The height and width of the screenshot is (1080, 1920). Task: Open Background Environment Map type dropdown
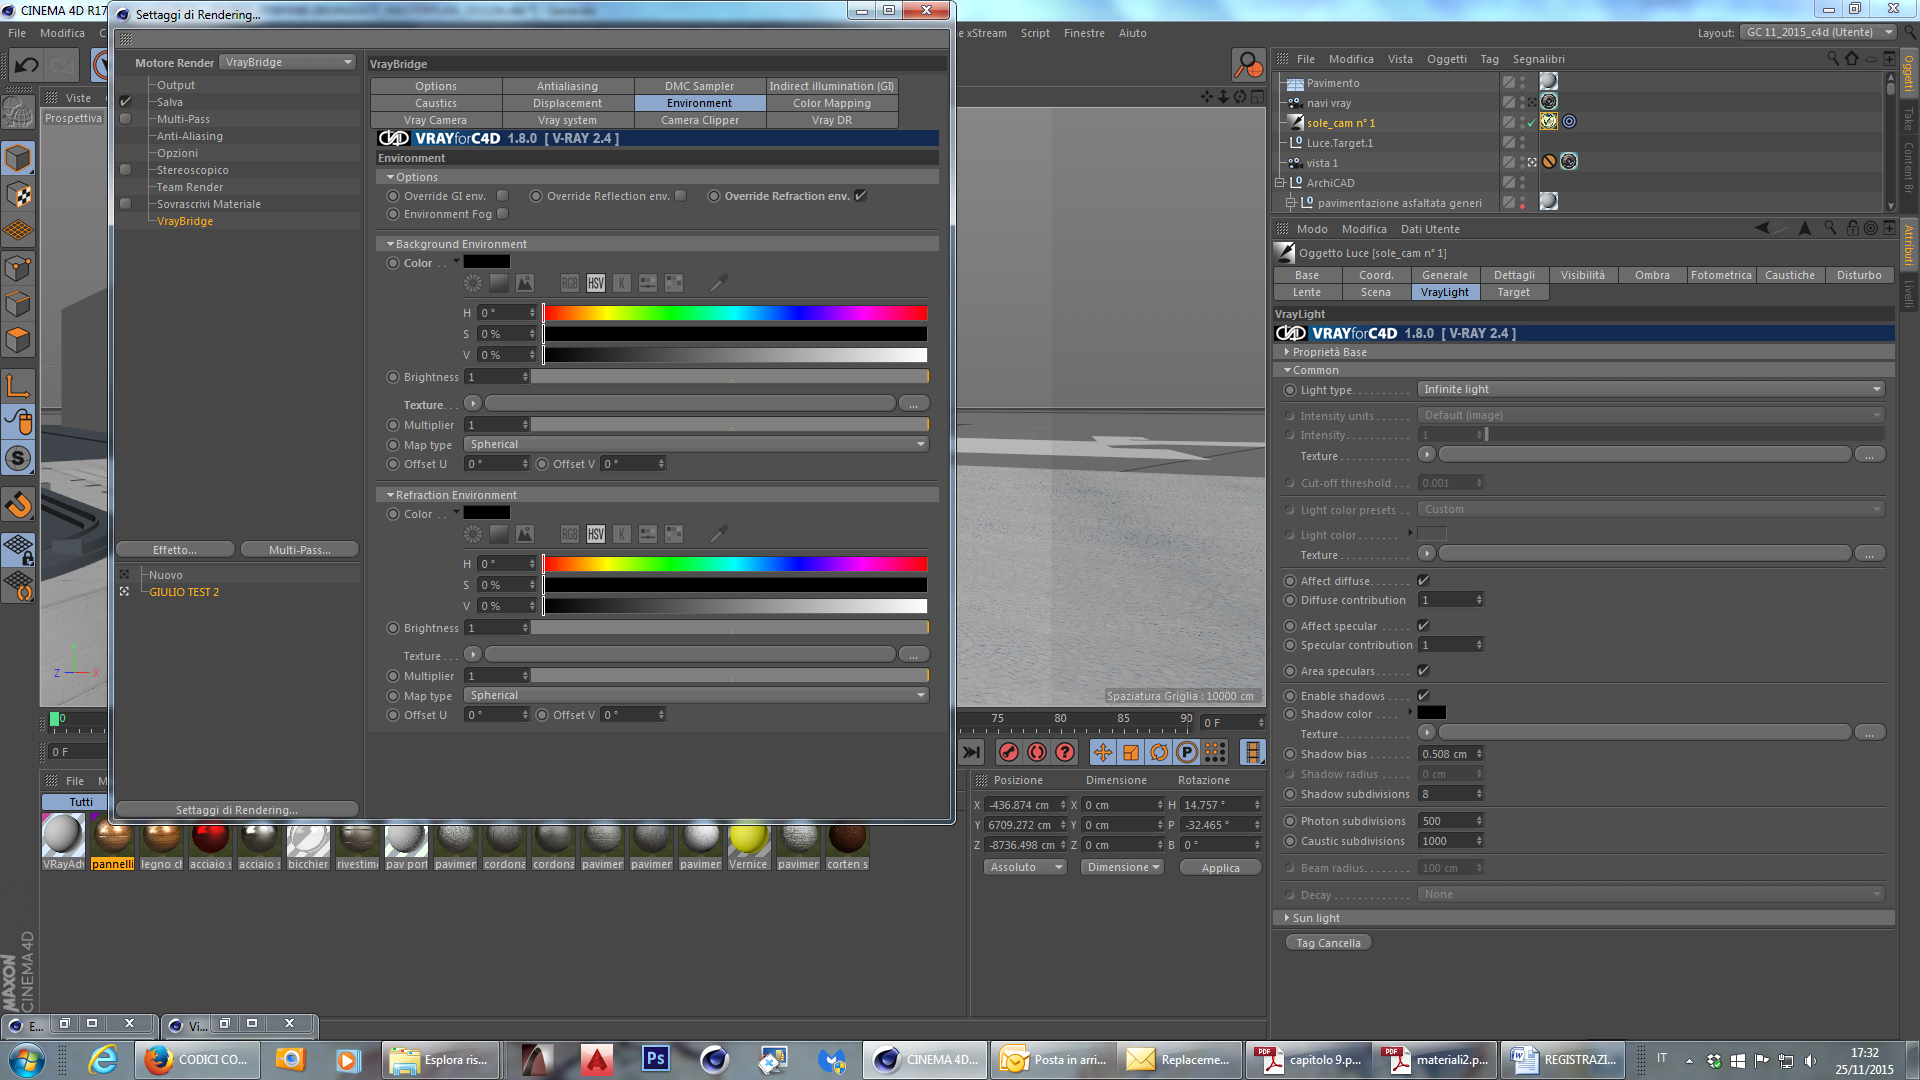697,445
